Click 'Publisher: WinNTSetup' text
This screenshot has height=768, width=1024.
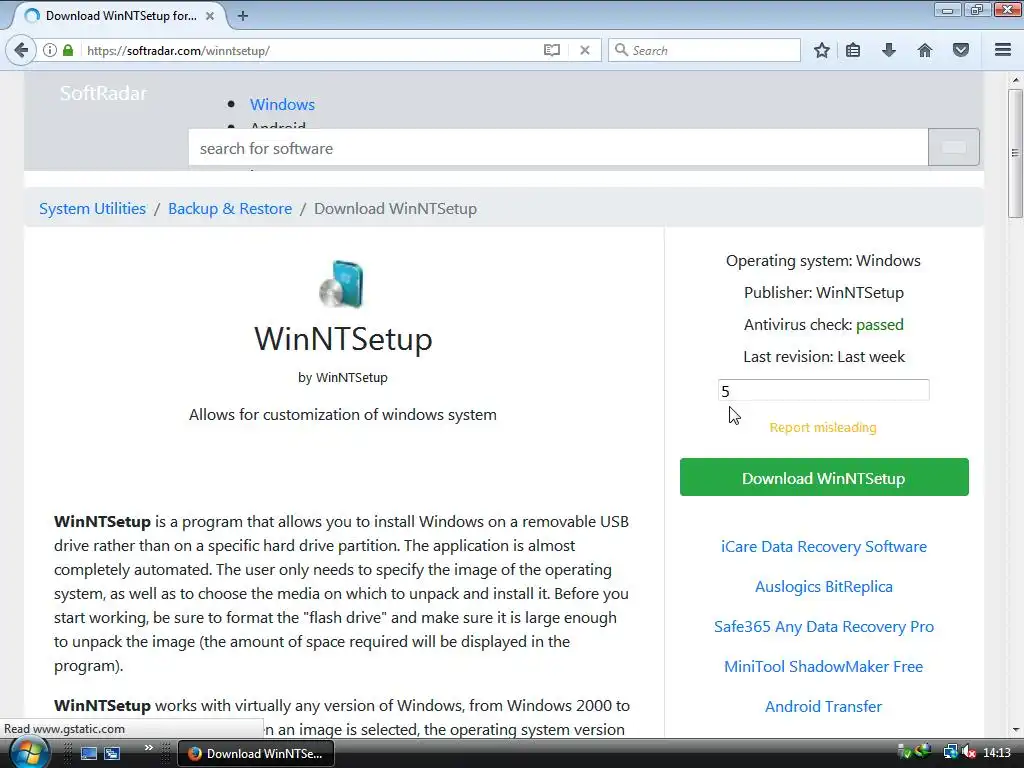824,293
